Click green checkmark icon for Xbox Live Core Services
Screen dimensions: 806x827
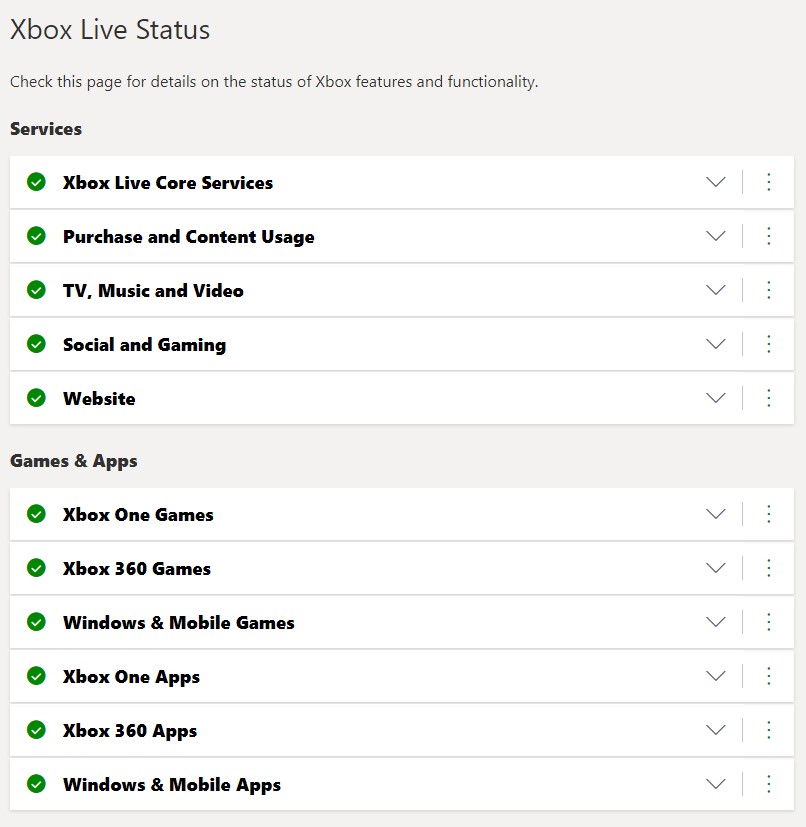[x=36, y=182]
